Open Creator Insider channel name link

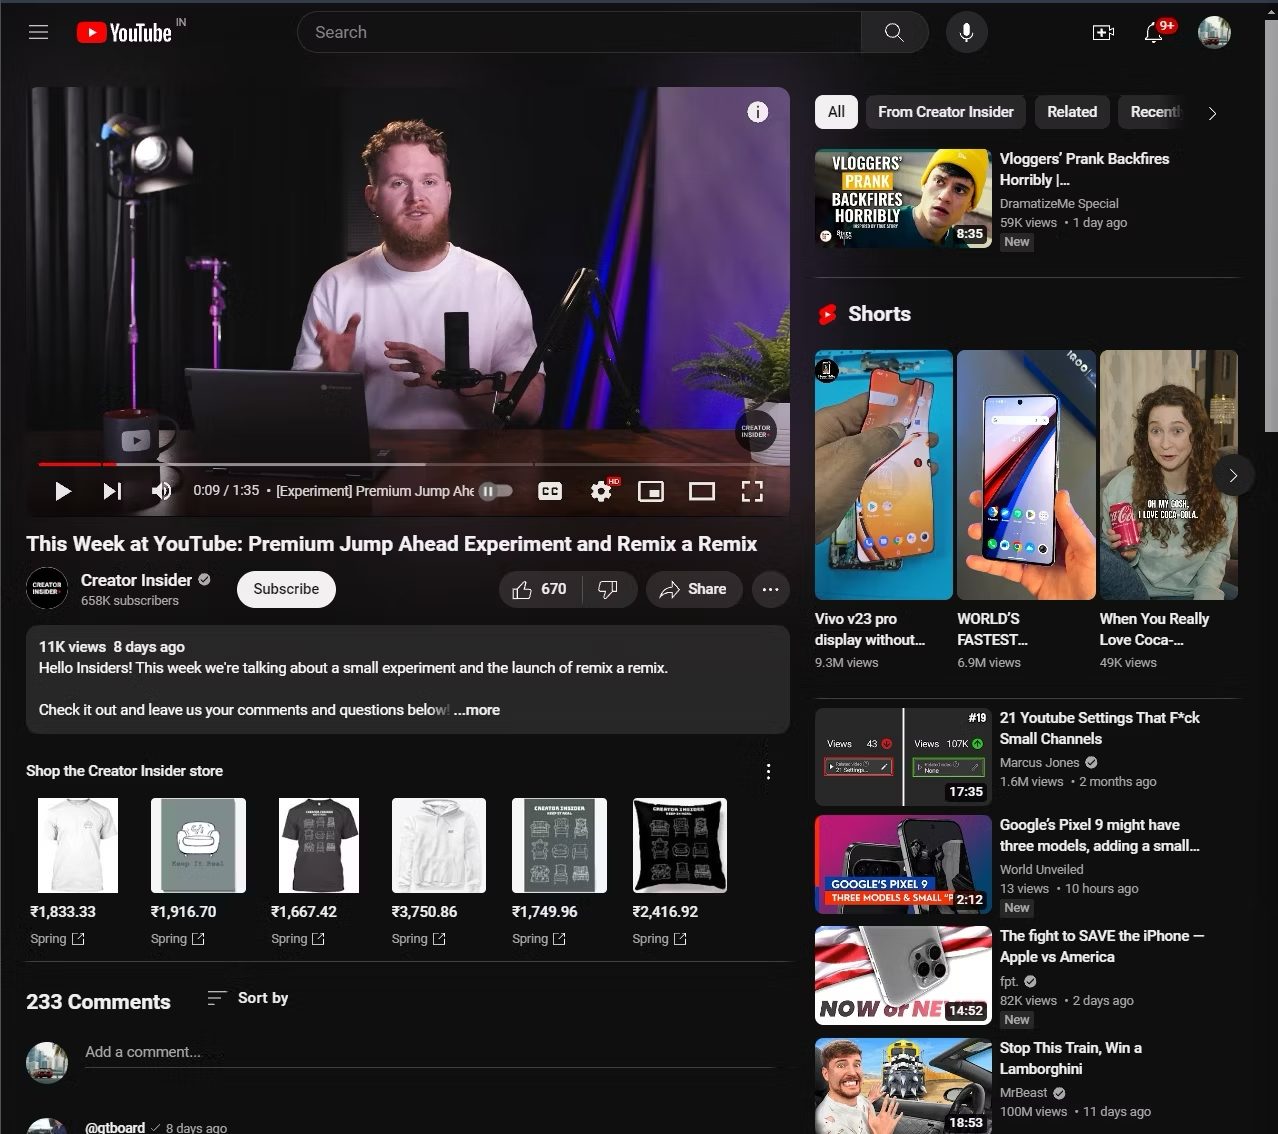136,580
